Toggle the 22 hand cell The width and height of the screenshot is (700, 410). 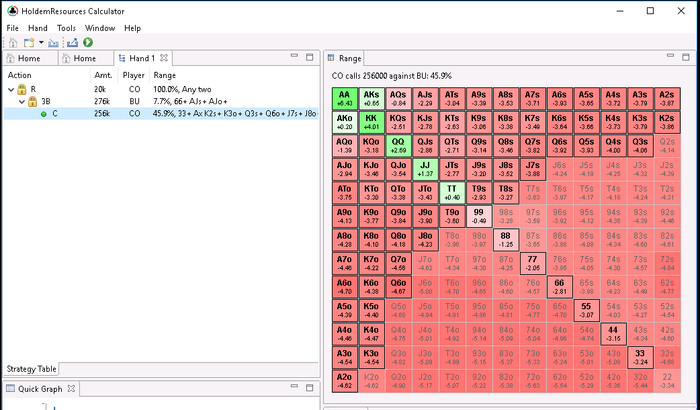point(667,381)
